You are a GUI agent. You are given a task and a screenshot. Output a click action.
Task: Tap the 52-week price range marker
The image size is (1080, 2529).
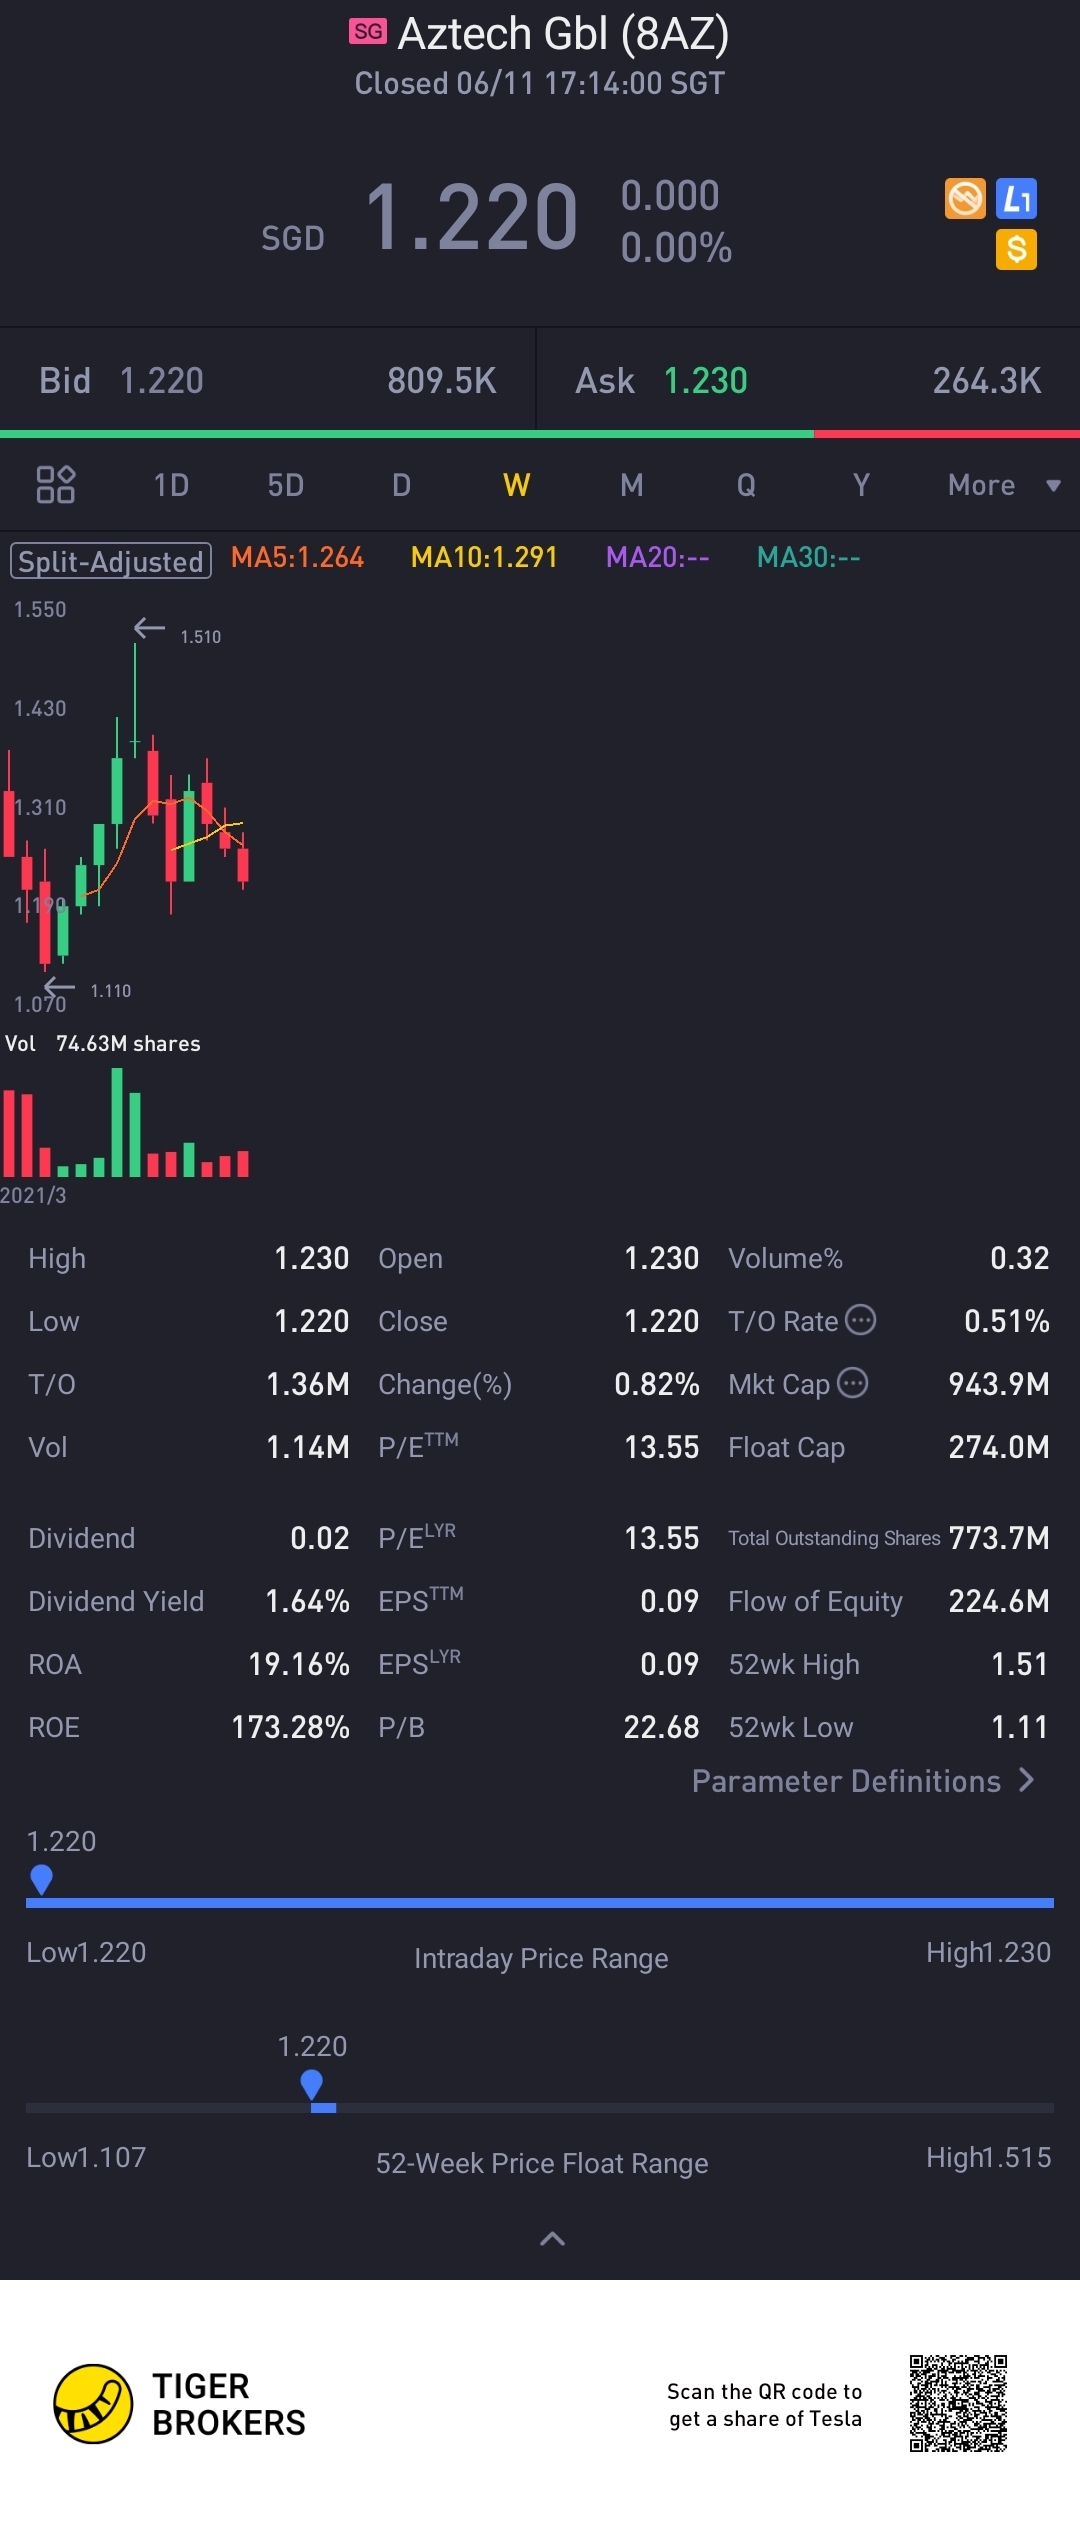point(312,2085)
